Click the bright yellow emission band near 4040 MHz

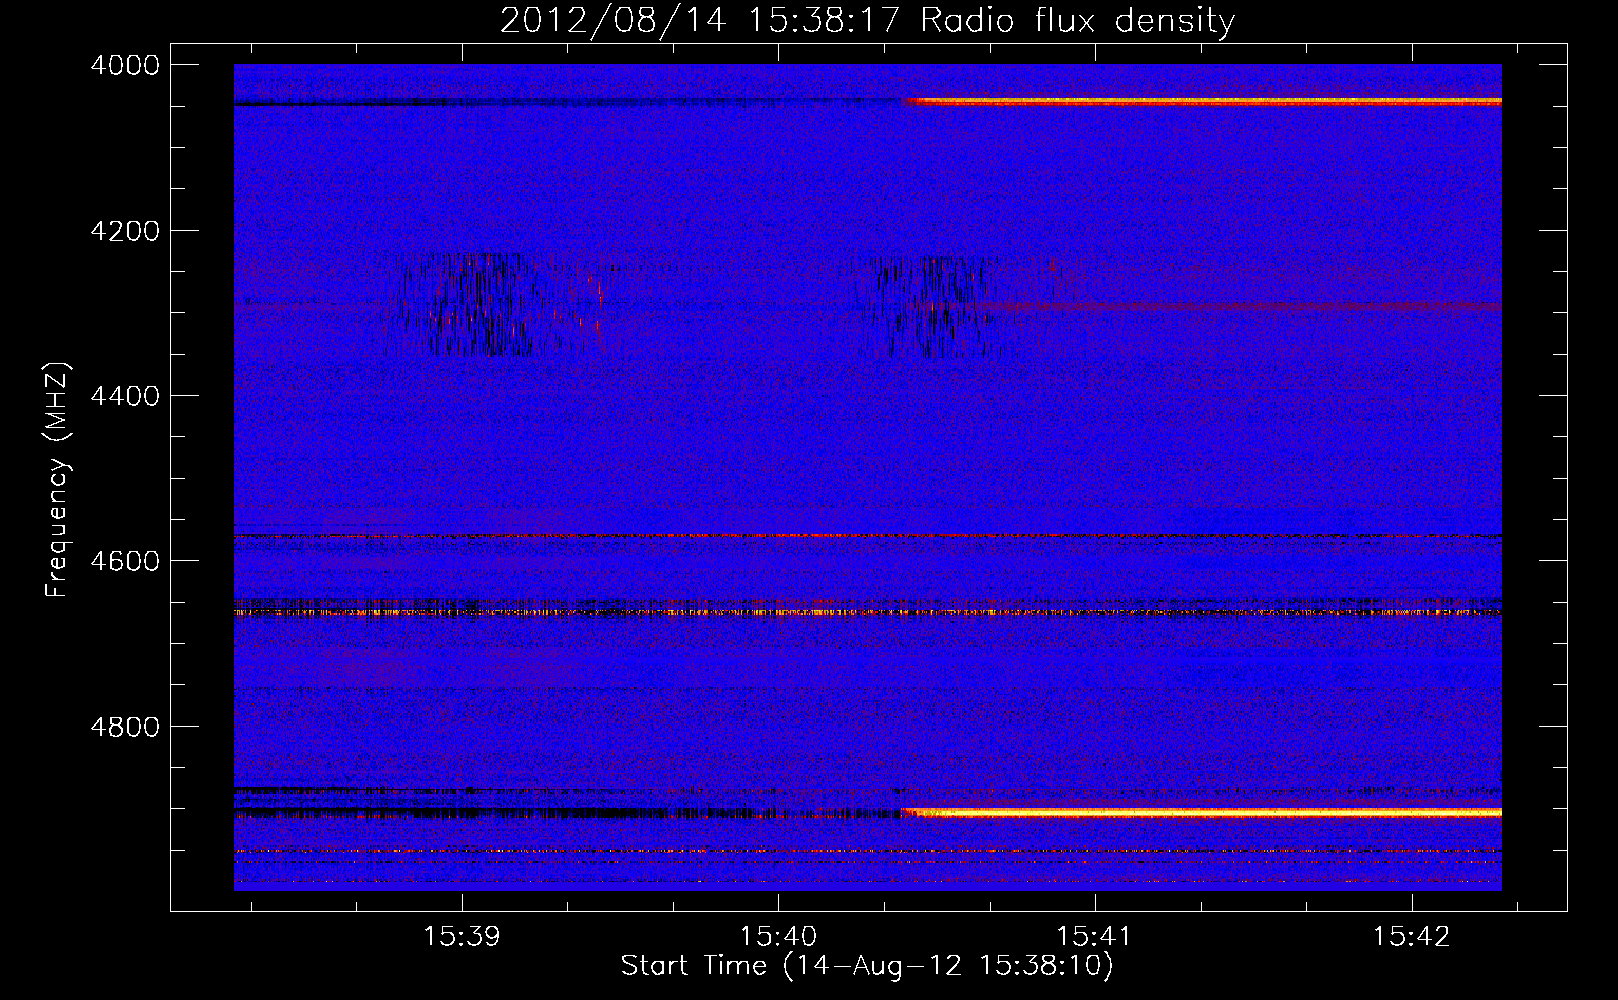pos(1202,101)
